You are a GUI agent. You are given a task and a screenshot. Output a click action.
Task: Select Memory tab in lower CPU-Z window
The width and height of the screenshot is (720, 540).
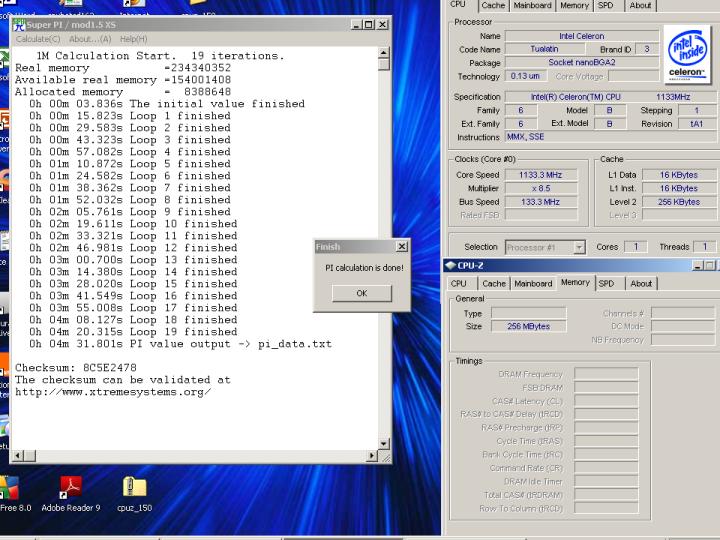(575, 282)
